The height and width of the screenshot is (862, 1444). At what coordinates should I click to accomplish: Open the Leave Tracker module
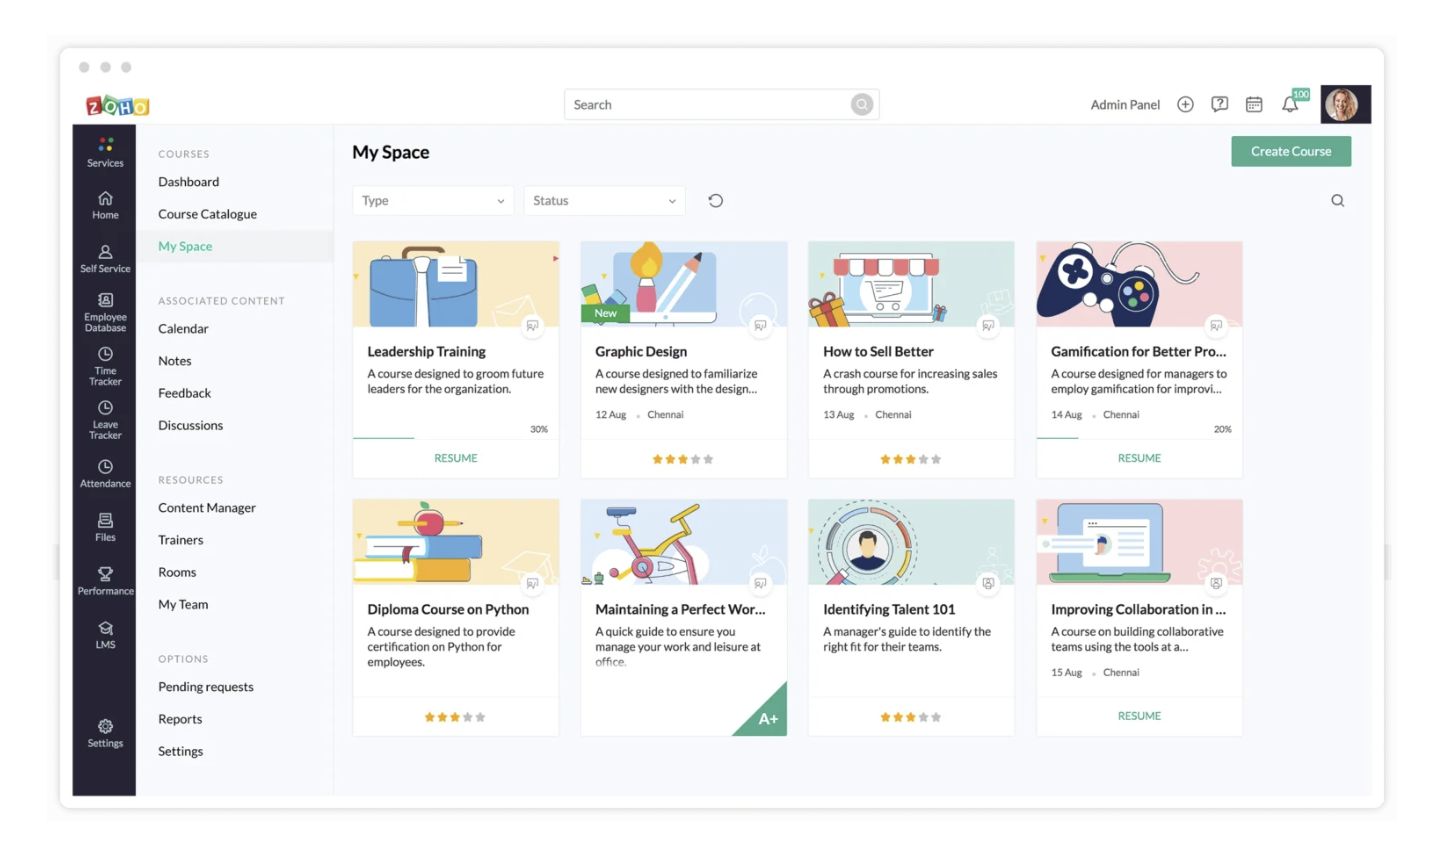pos(104,418)
